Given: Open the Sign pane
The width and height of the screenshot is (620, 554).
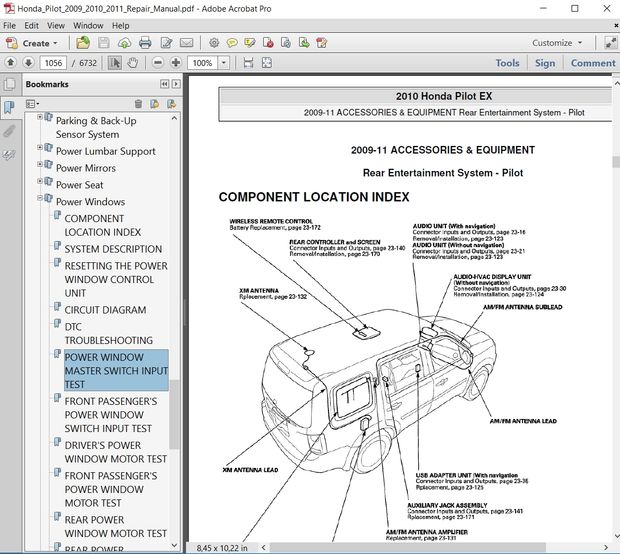Looking at the screenshot, I should 545,63.
